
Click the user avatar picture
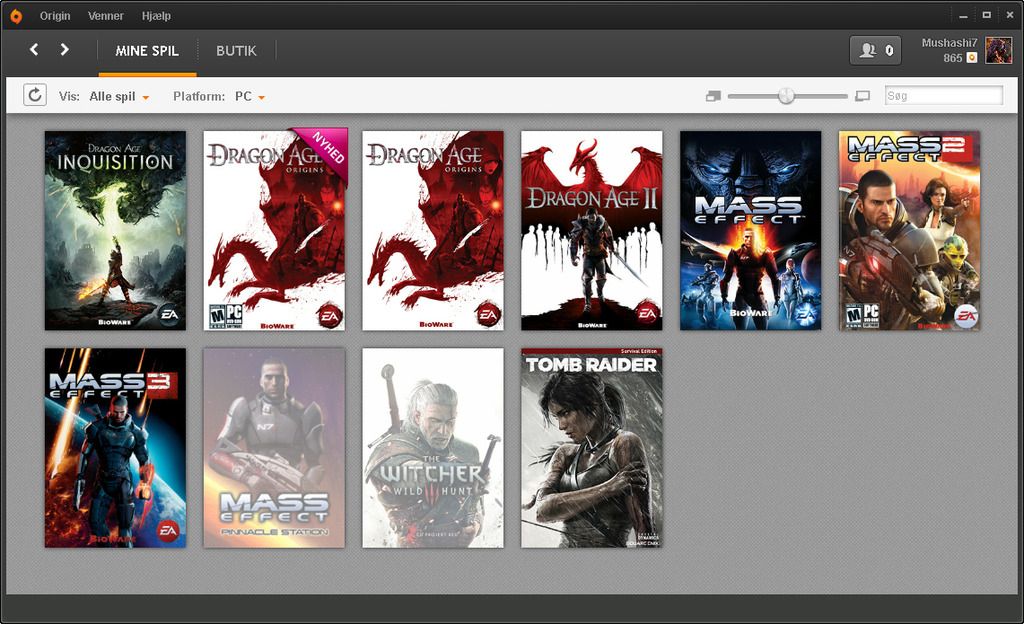click(x=998, y=50)
